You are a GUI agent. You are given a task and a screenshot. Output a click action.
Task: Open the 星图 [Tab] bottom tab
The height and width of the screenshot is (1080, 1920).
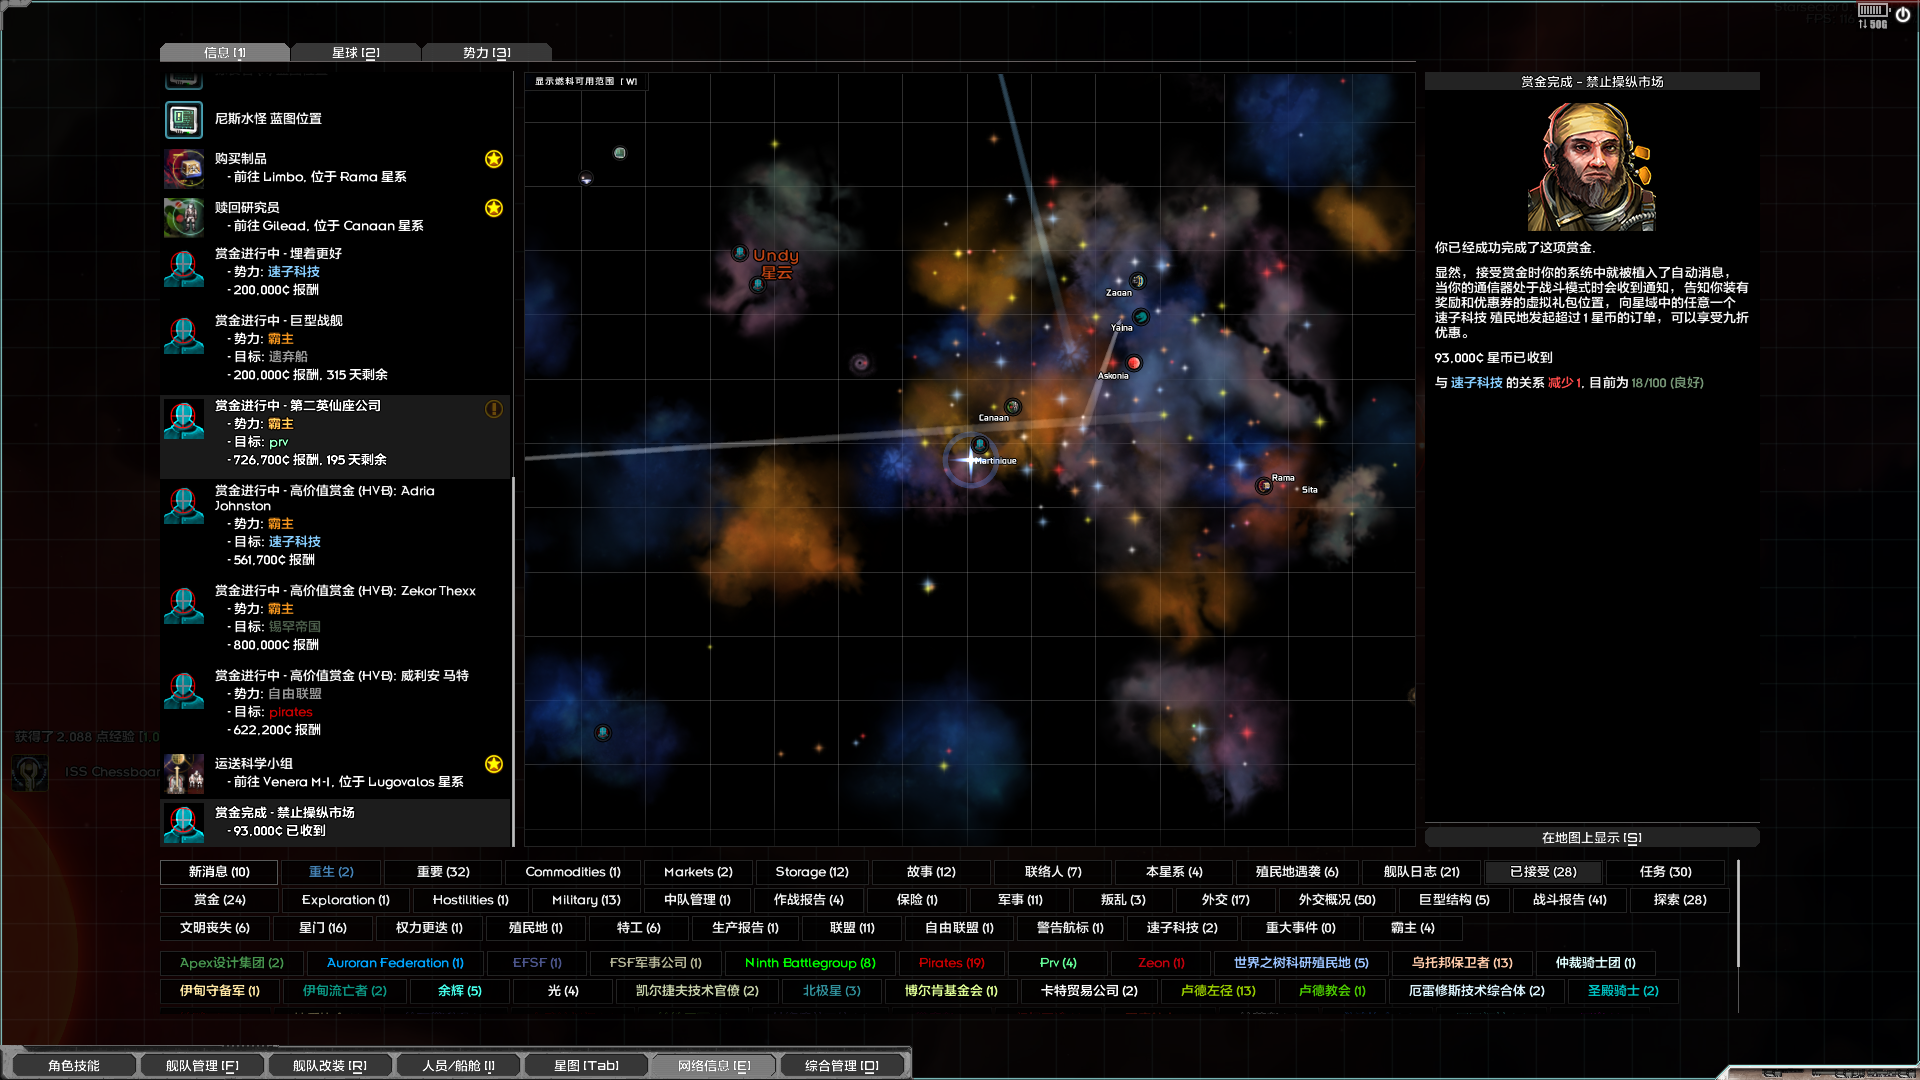(x=586, y=1066)
